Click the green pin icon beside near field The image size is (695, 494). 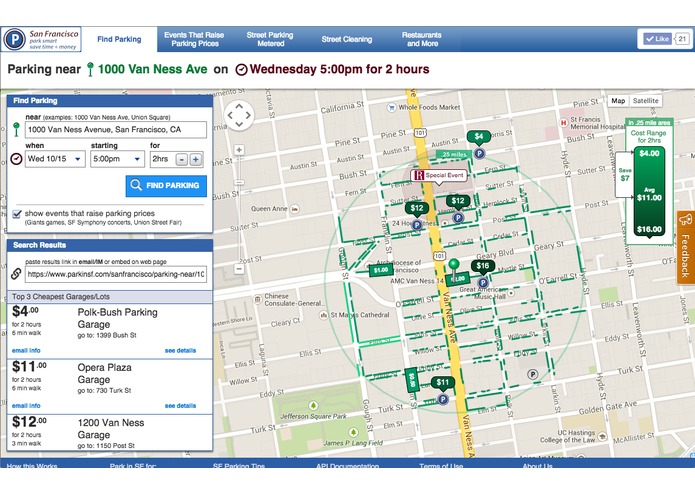16,129
